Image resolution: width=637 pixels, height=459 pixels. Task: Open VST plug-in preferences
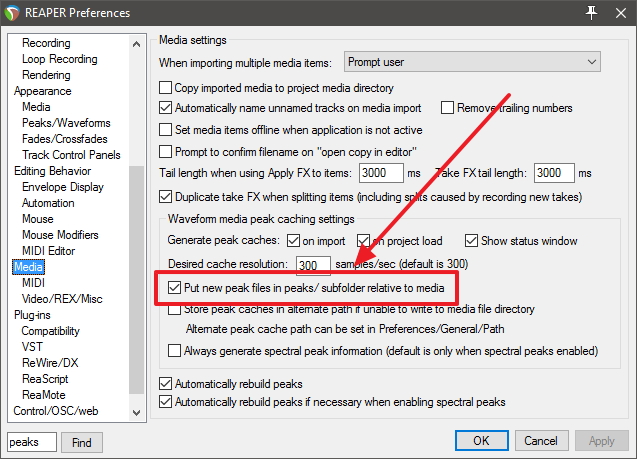click(32, 347)
